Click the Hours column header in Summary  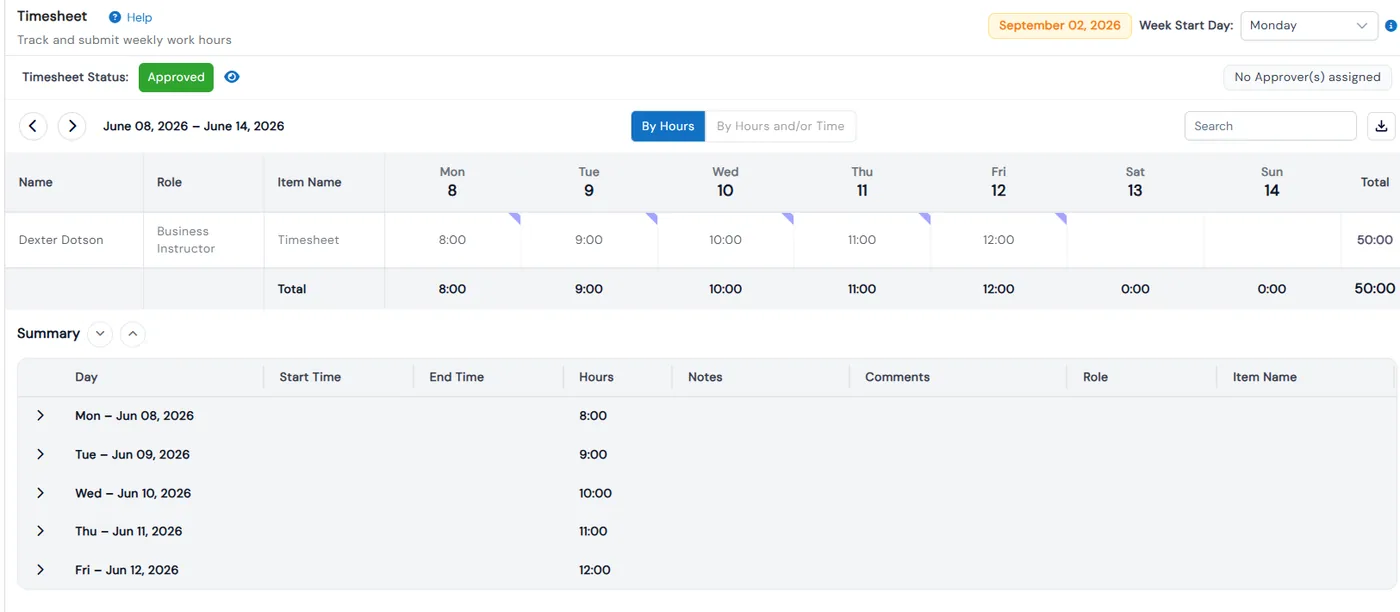tap(618, 377)
